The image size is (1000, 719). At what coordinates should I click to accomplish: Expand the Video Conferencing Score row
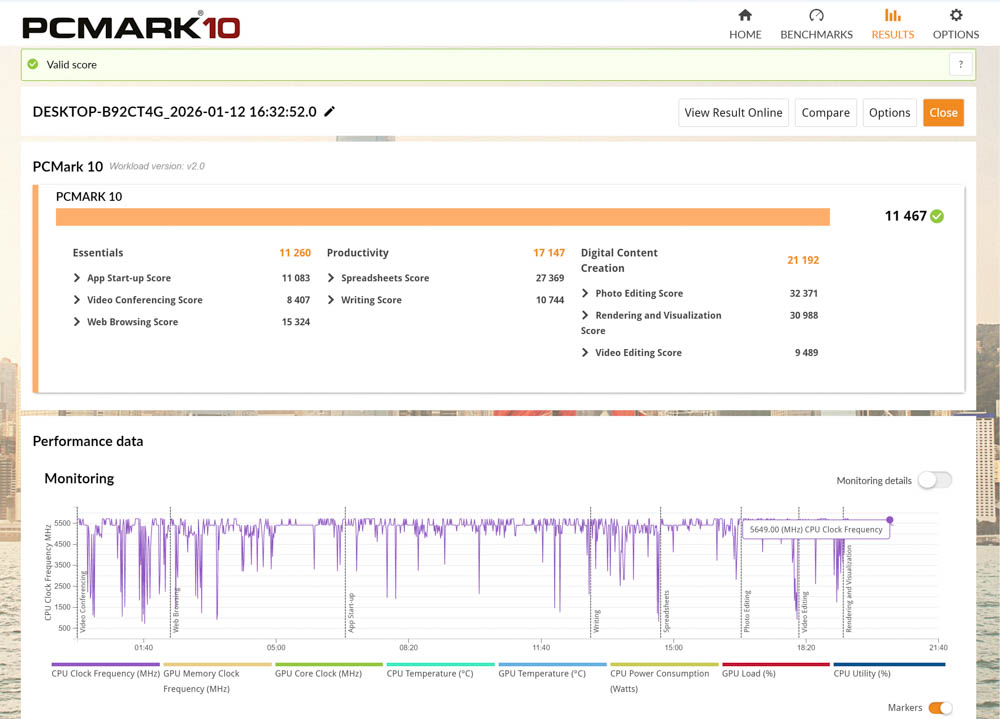point(78,300)
